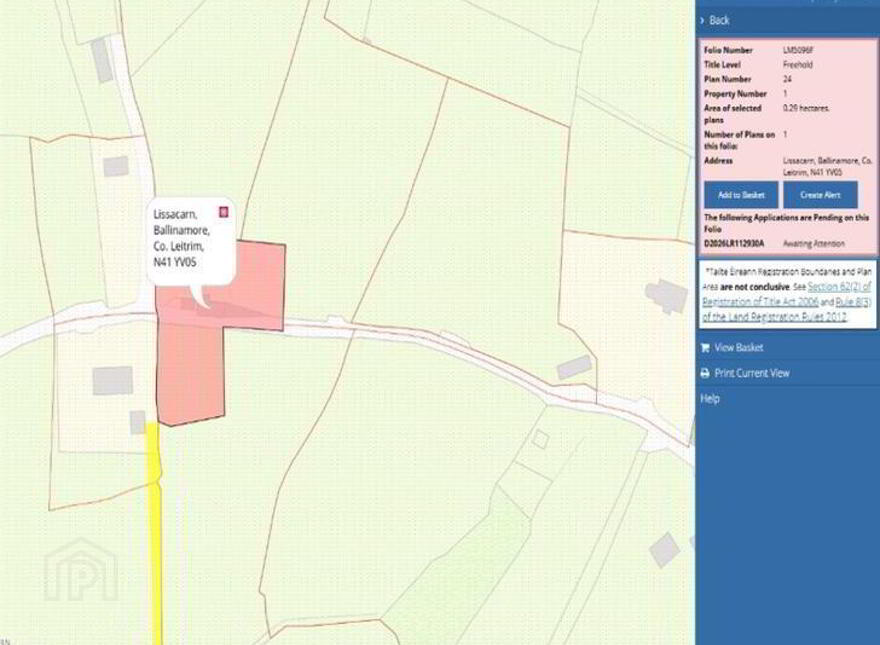Screen dimensions: 880x645
Task: Select the Plan Number value 24
Action: pyautogui.click(x=787, y=79)
